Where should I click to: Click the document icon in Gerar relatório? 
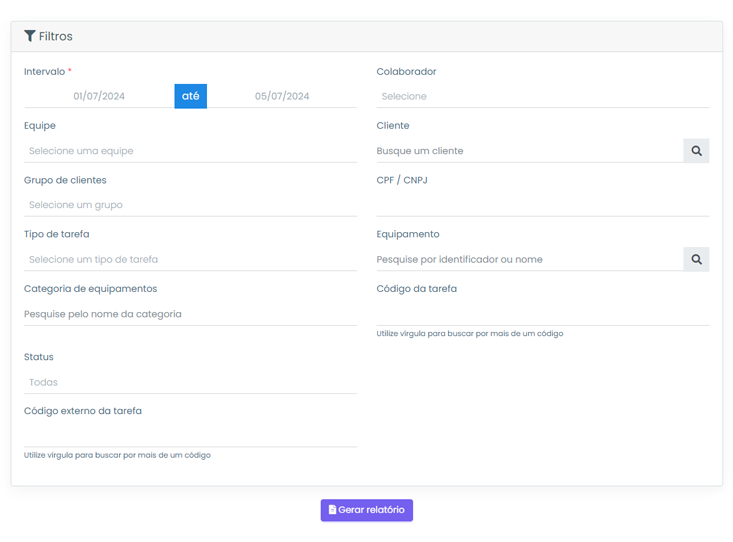pos(332,510)
